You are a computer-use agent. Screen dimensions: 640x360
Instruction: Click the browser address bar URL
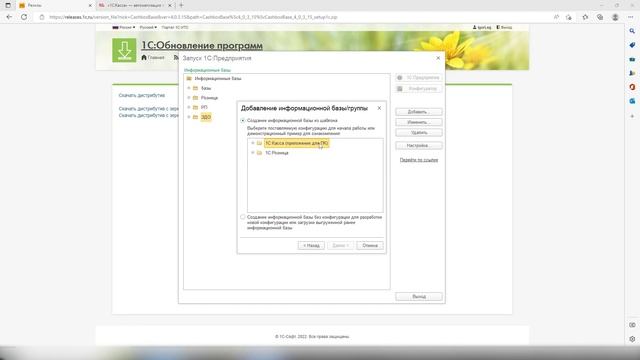pos(193,17)
